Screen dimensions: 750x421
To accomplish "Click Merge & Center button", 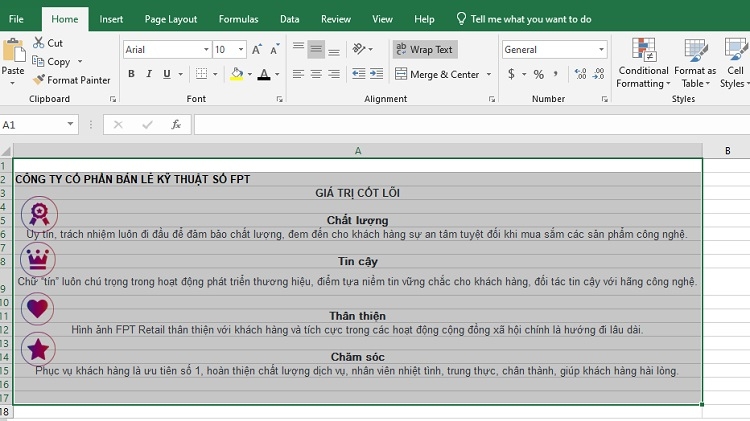I will pos(437,74).
